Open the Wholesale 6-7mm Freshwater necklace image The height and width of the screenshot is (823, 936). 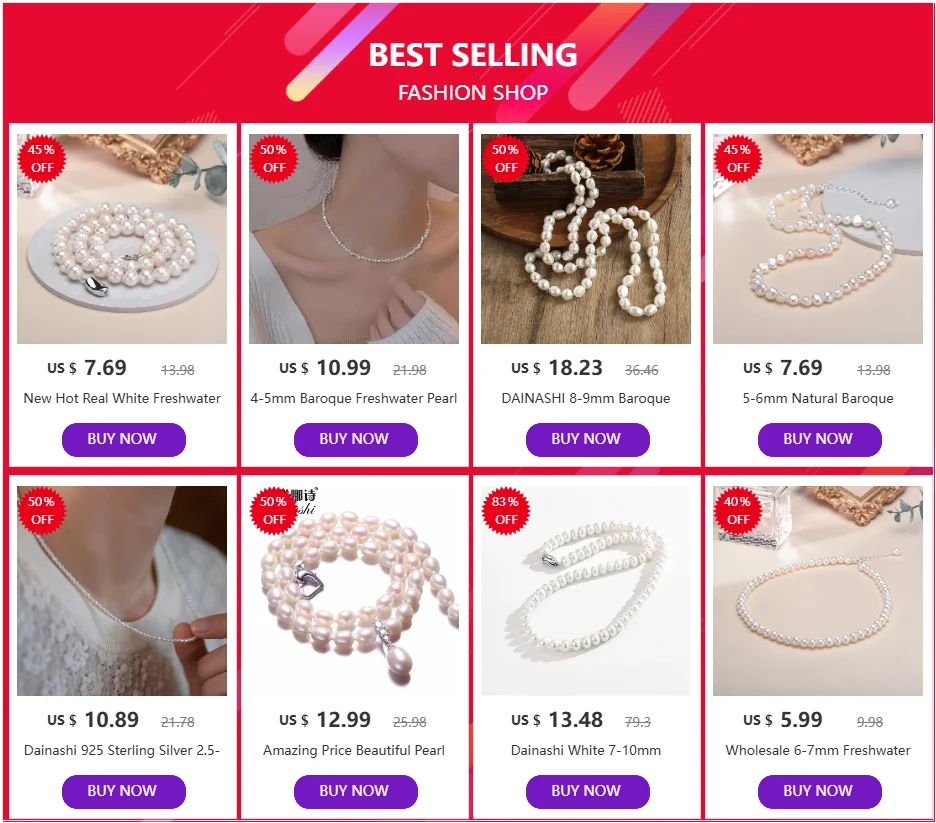[x=818, y=591]
